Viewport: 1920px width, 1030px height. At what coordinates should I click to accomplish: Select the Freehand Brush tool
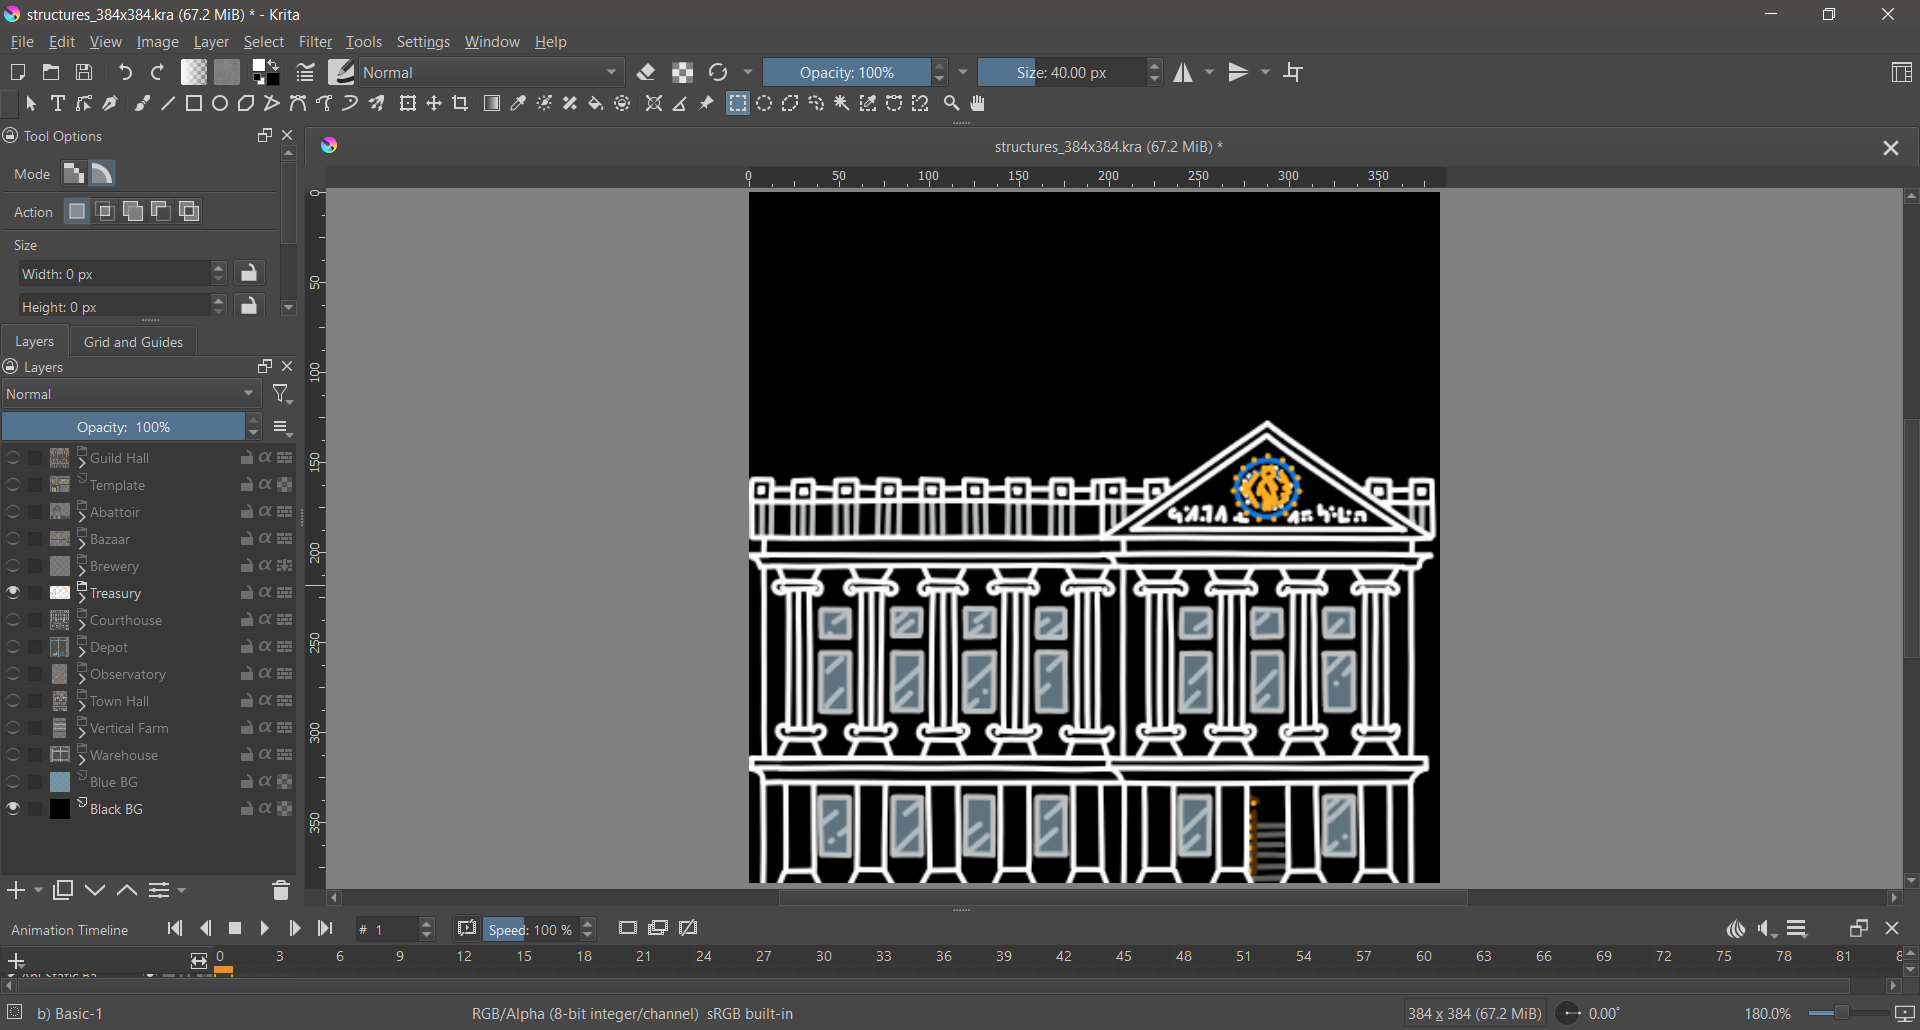point(142,104)
